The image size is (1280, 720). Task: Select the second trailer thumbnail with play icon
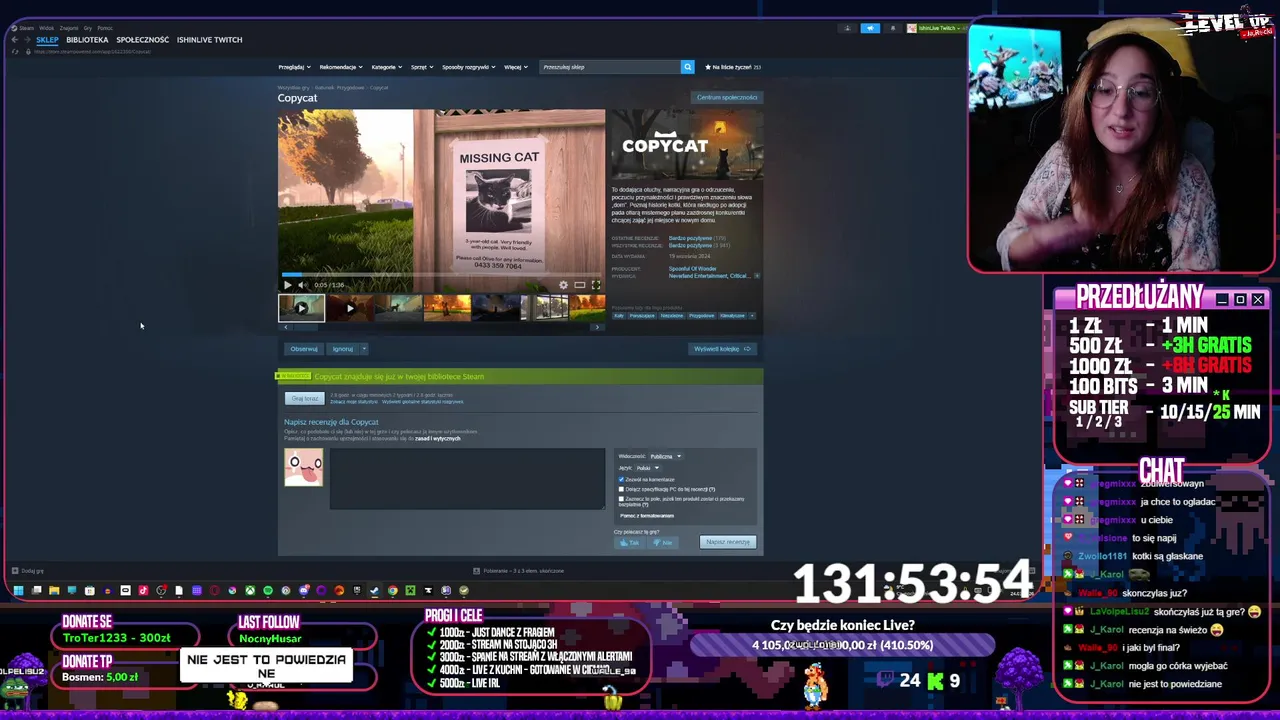pos(350,308)
